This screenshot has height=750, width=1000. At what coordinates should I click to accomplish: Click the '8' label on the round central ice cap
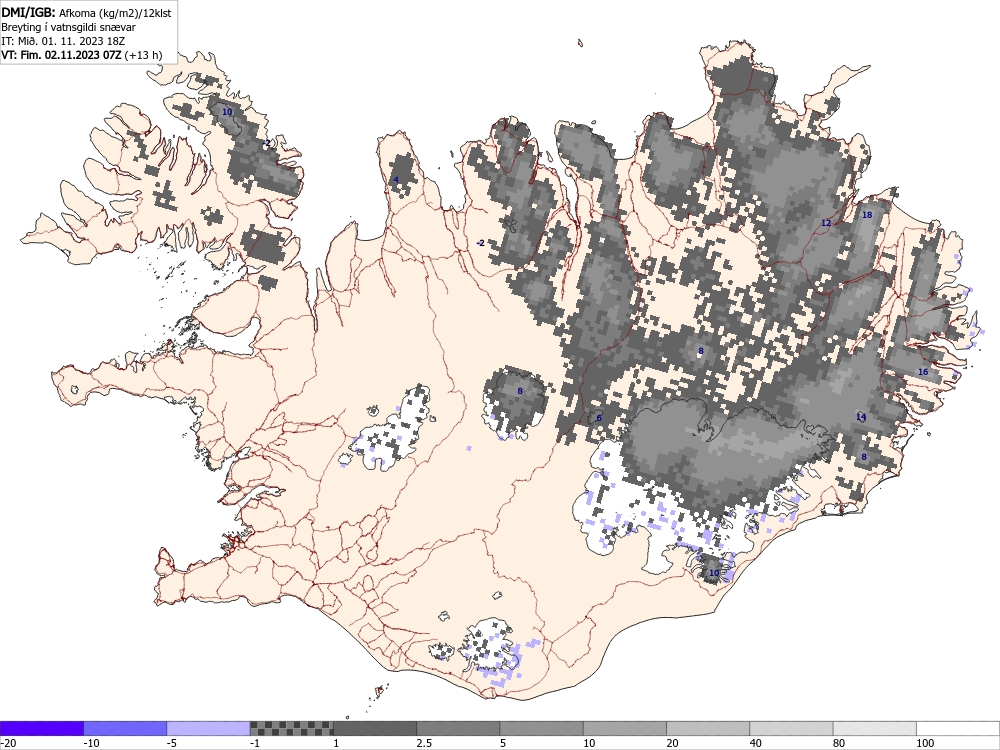tap(520, 391)
